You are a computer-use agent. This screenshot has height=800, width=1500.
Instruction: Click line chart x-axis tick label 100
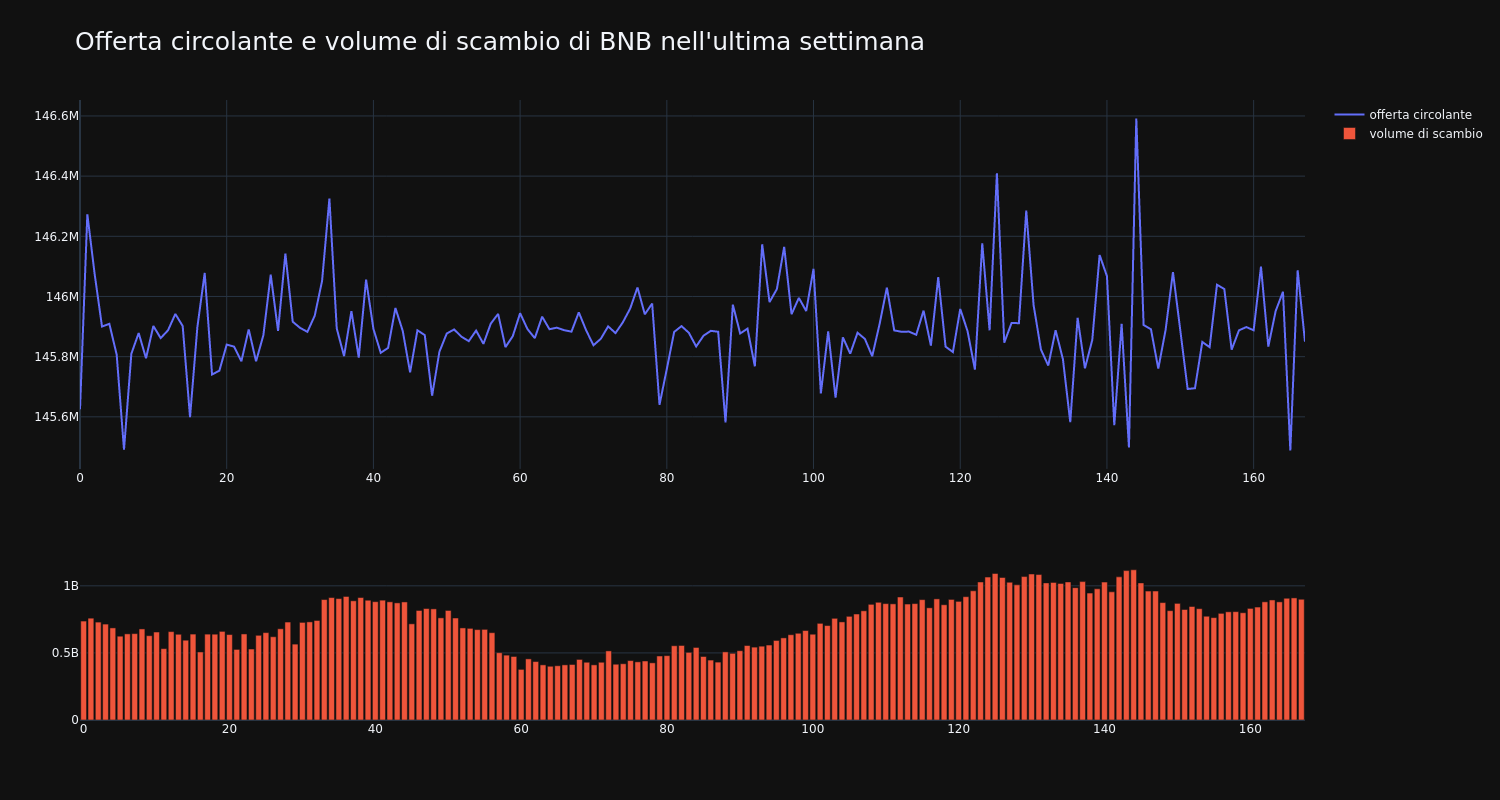813,478
